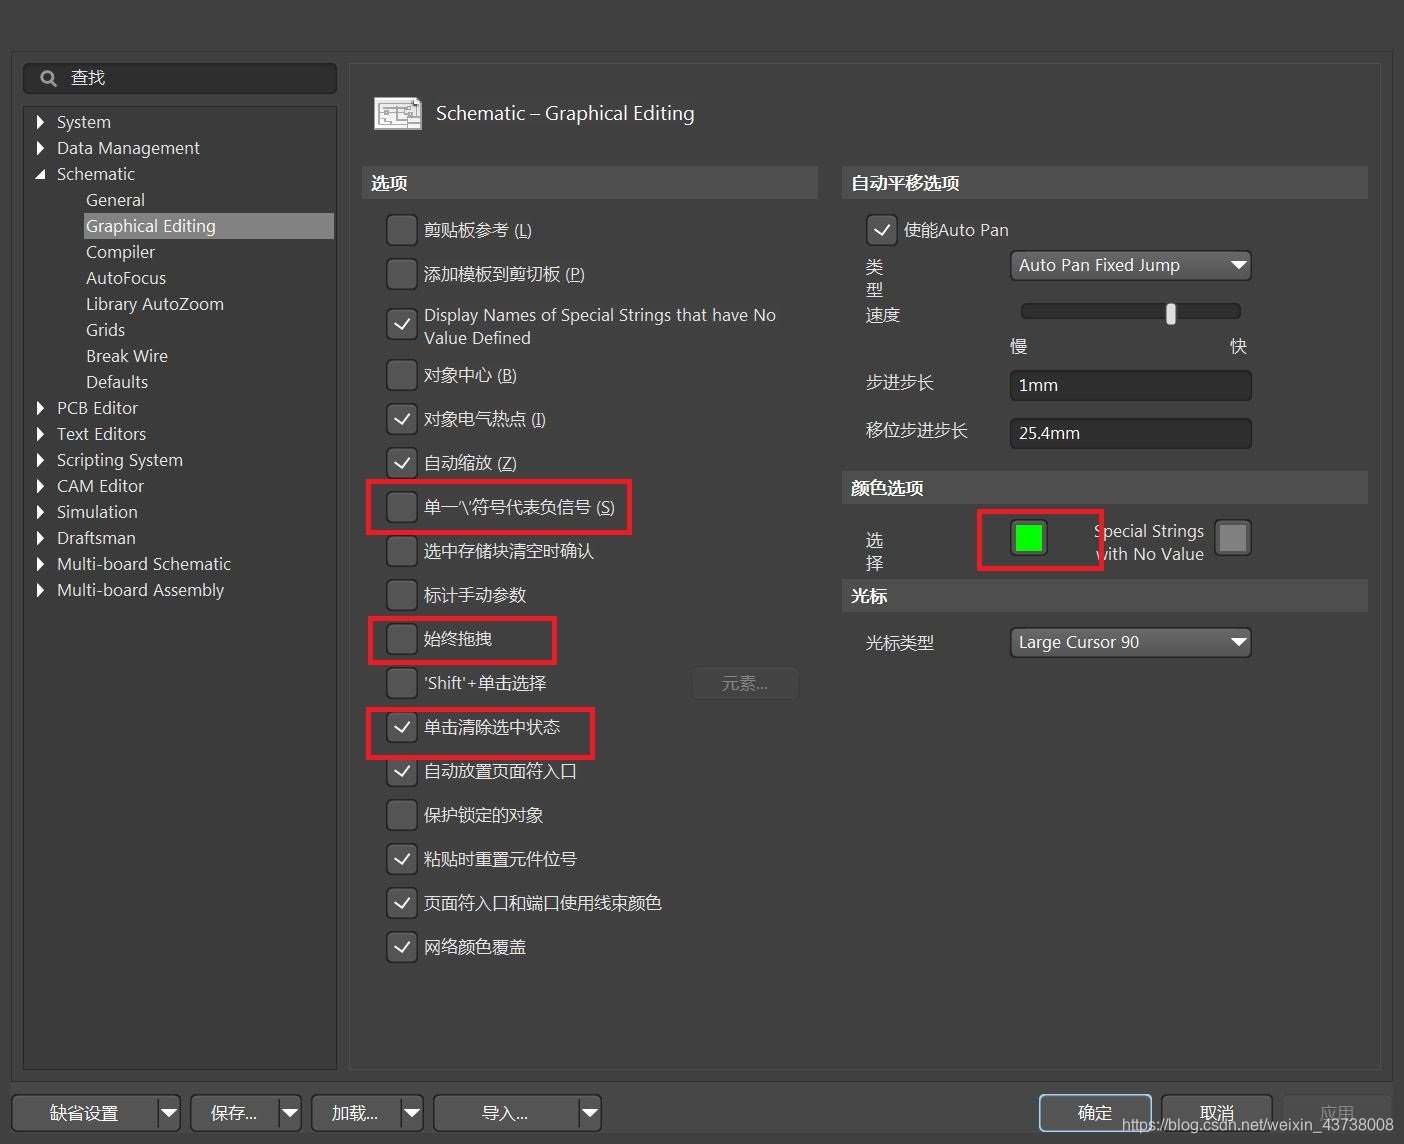
Task: Disable 网络颜色覆盖 checkbox
Action: coord(401,947)
